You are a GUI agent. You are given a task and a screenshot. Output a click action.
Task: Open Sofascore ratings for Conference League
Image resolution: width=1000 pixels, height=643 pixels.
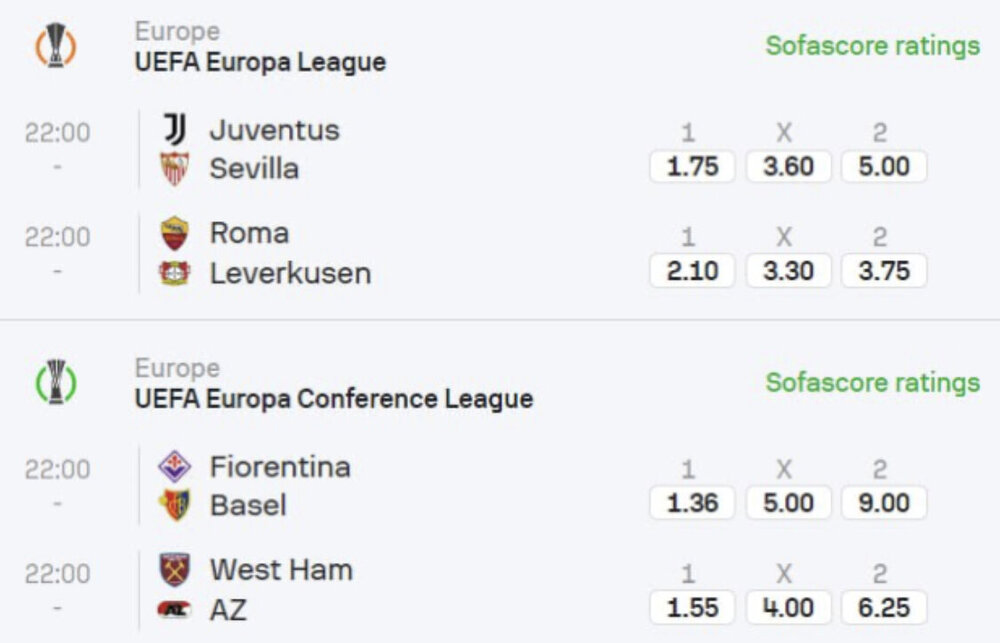872,382
